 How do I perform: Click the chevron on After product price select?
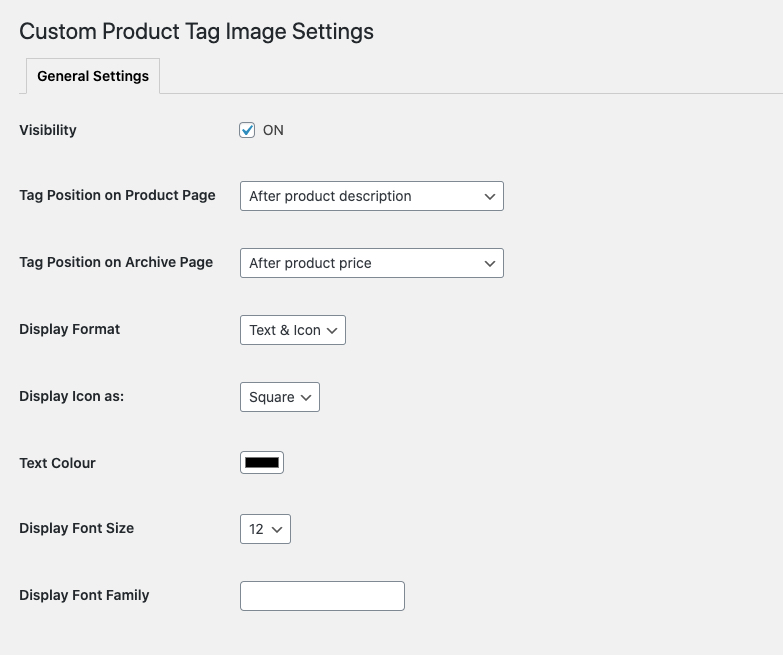[x=490, y=264]
